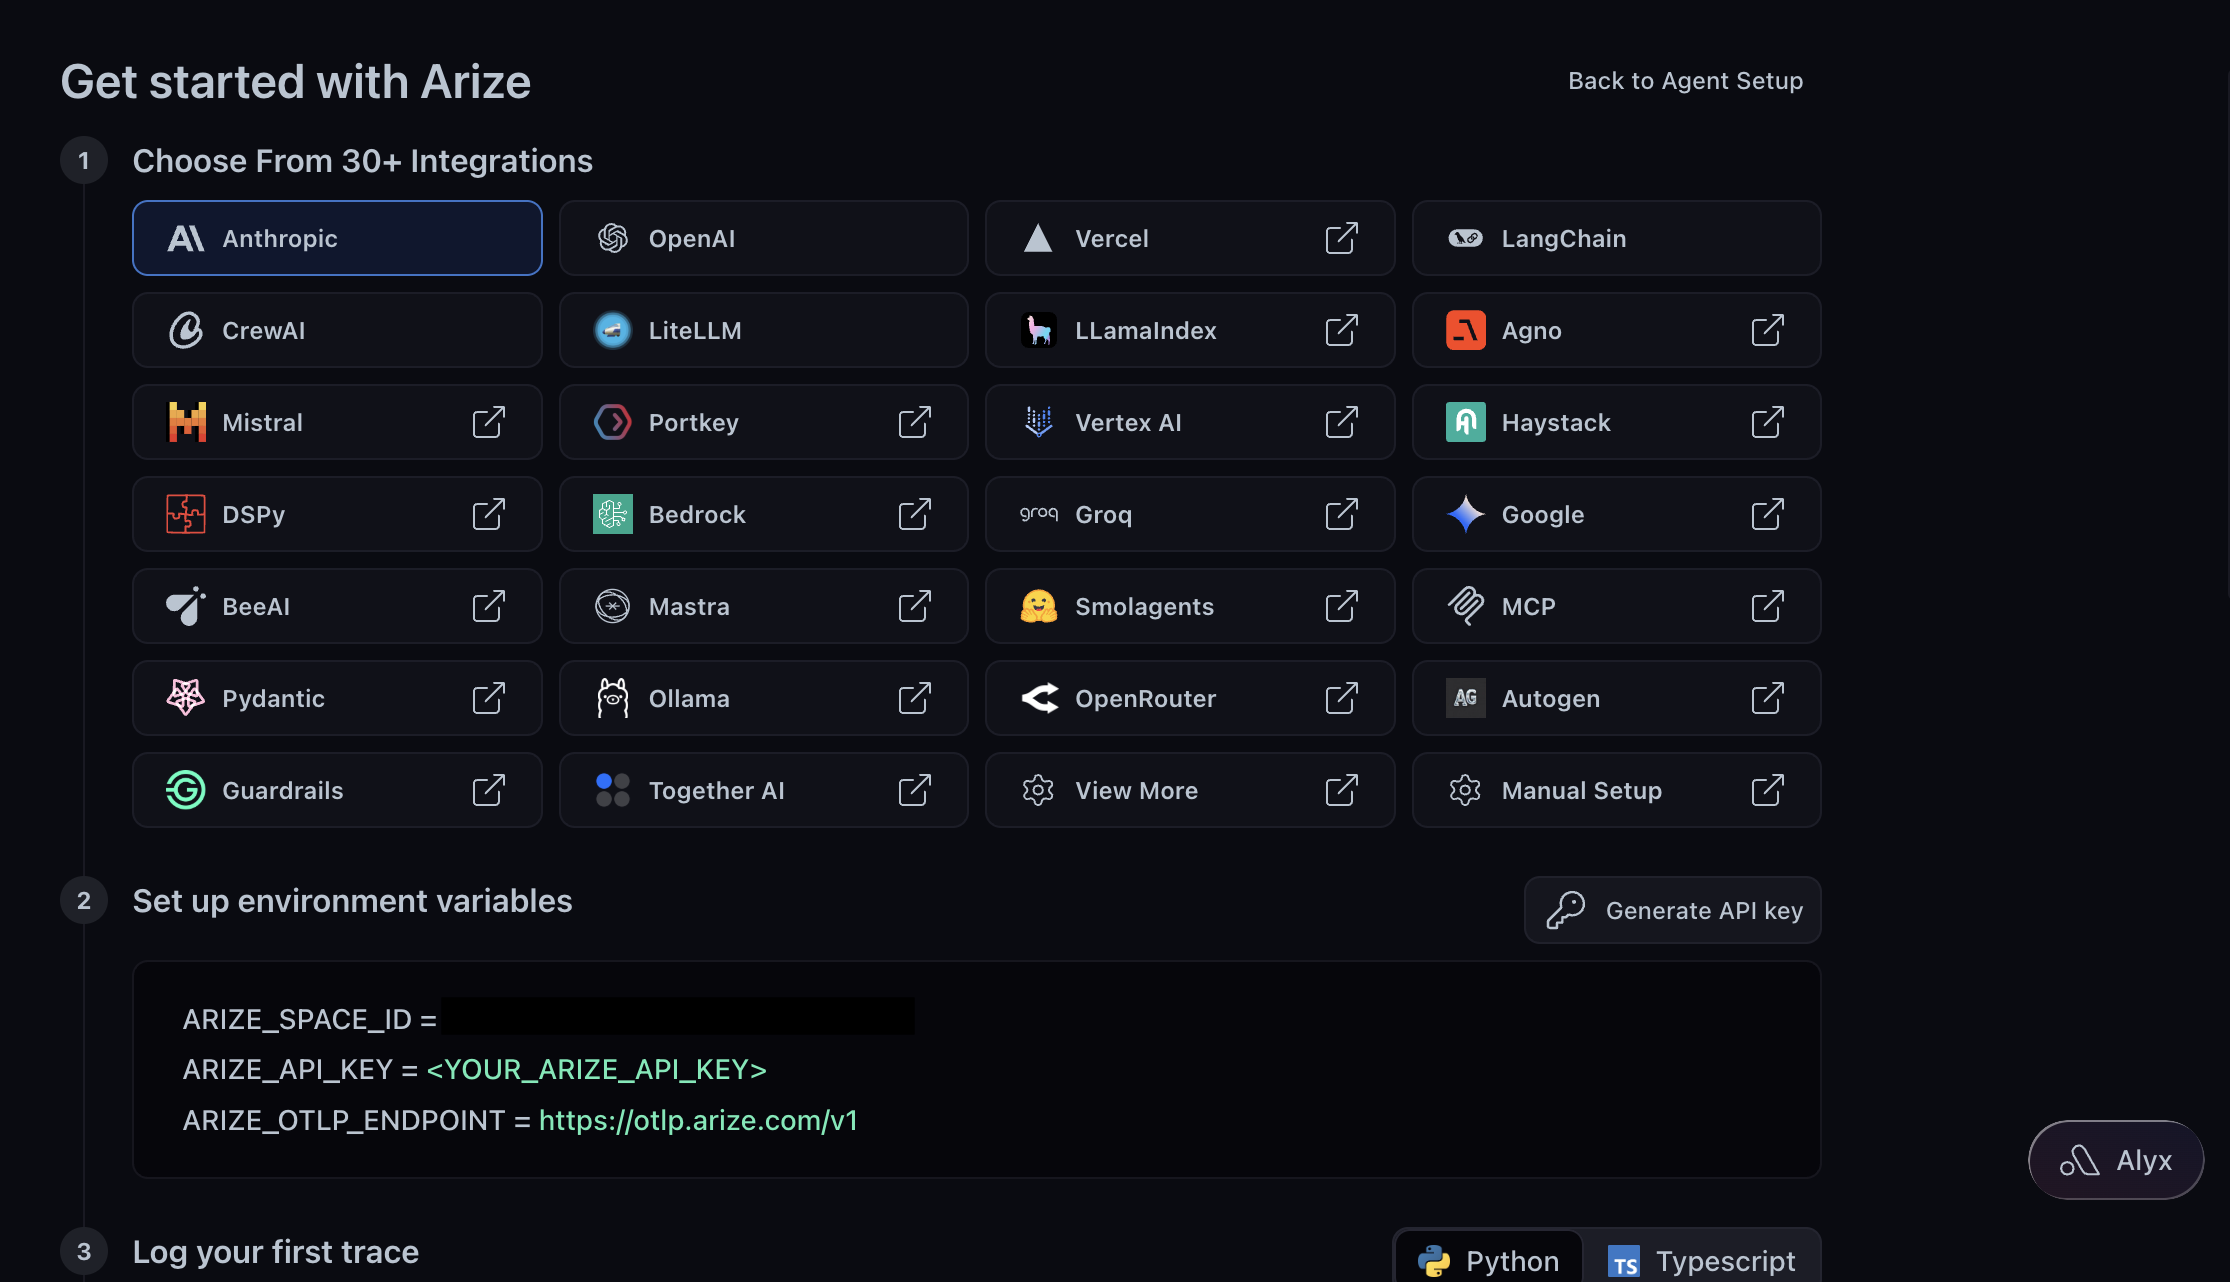This screenshot has height=1282, width=2230.
Task: Open the Alyx assistant button
Action: [x=2115, y=1160]
